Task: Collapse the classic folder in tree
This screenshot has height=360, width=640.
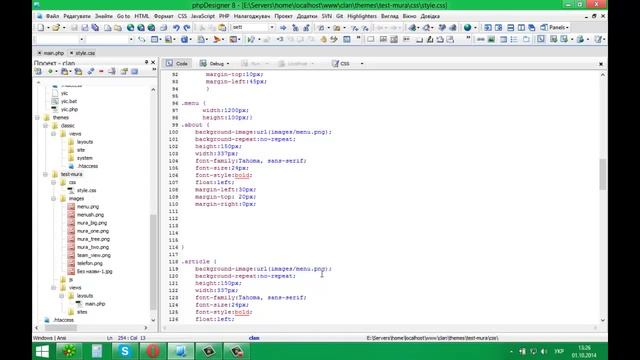Action: pos(45,126)
